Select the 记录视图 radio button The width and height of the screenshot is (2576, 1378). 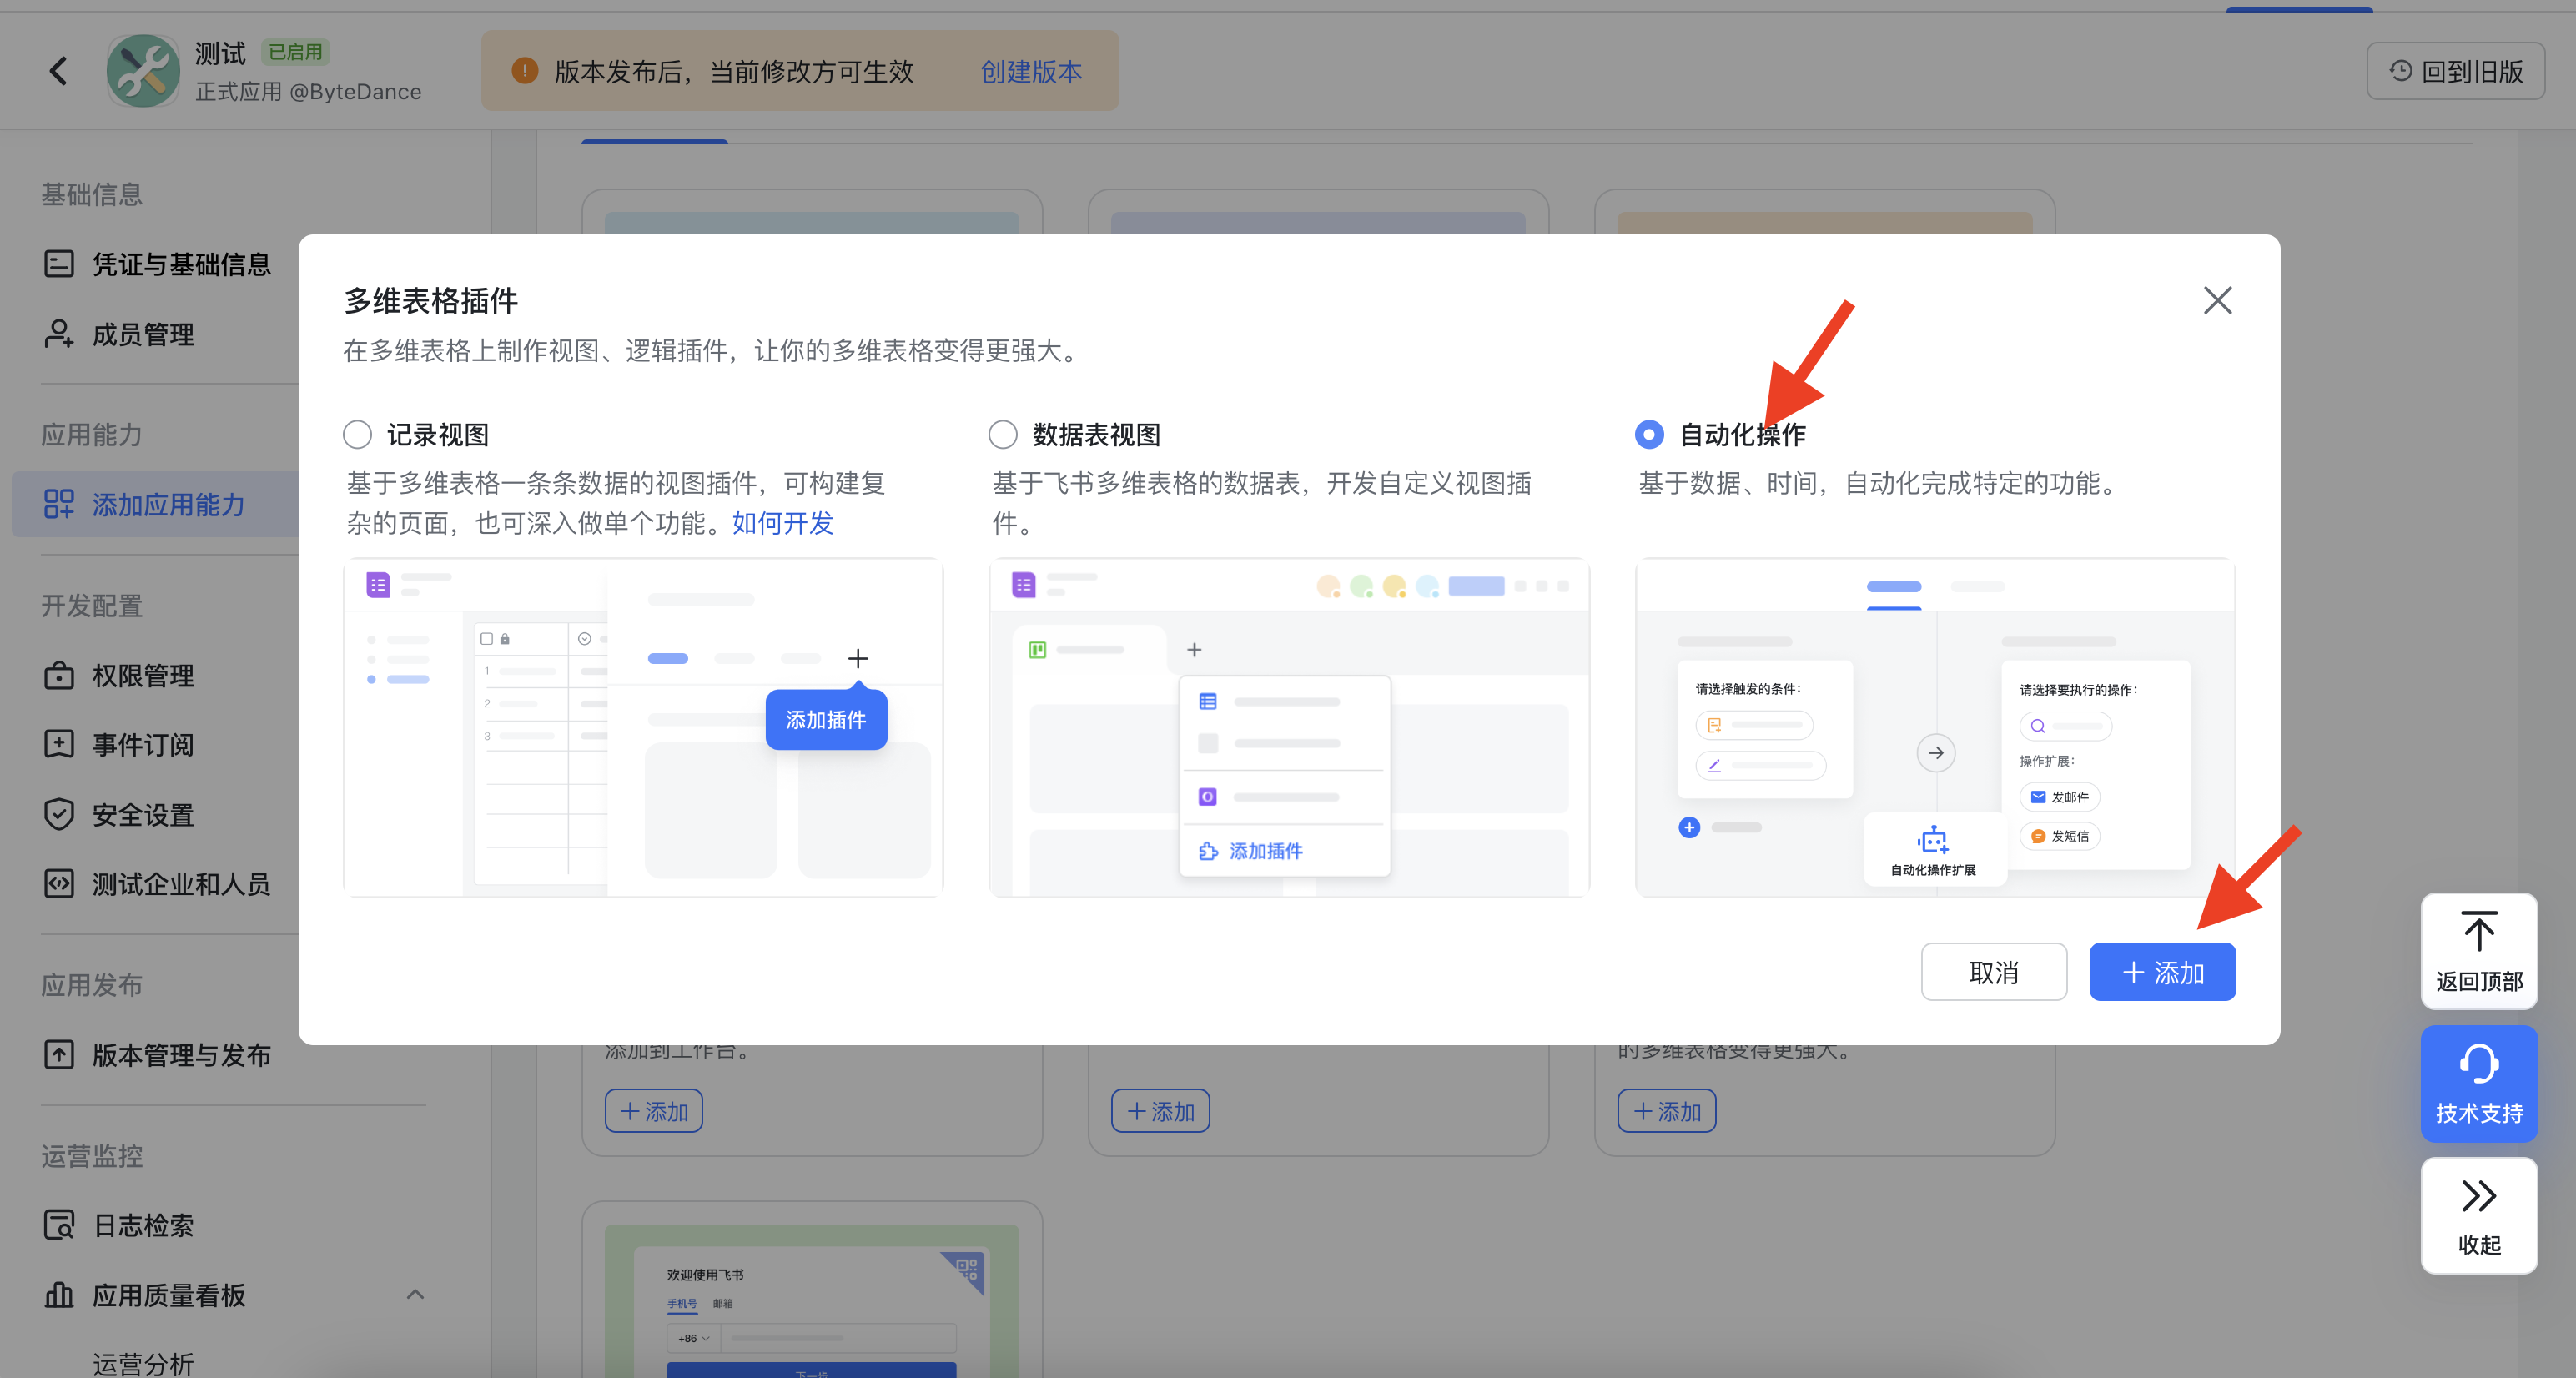click(357, 434)
